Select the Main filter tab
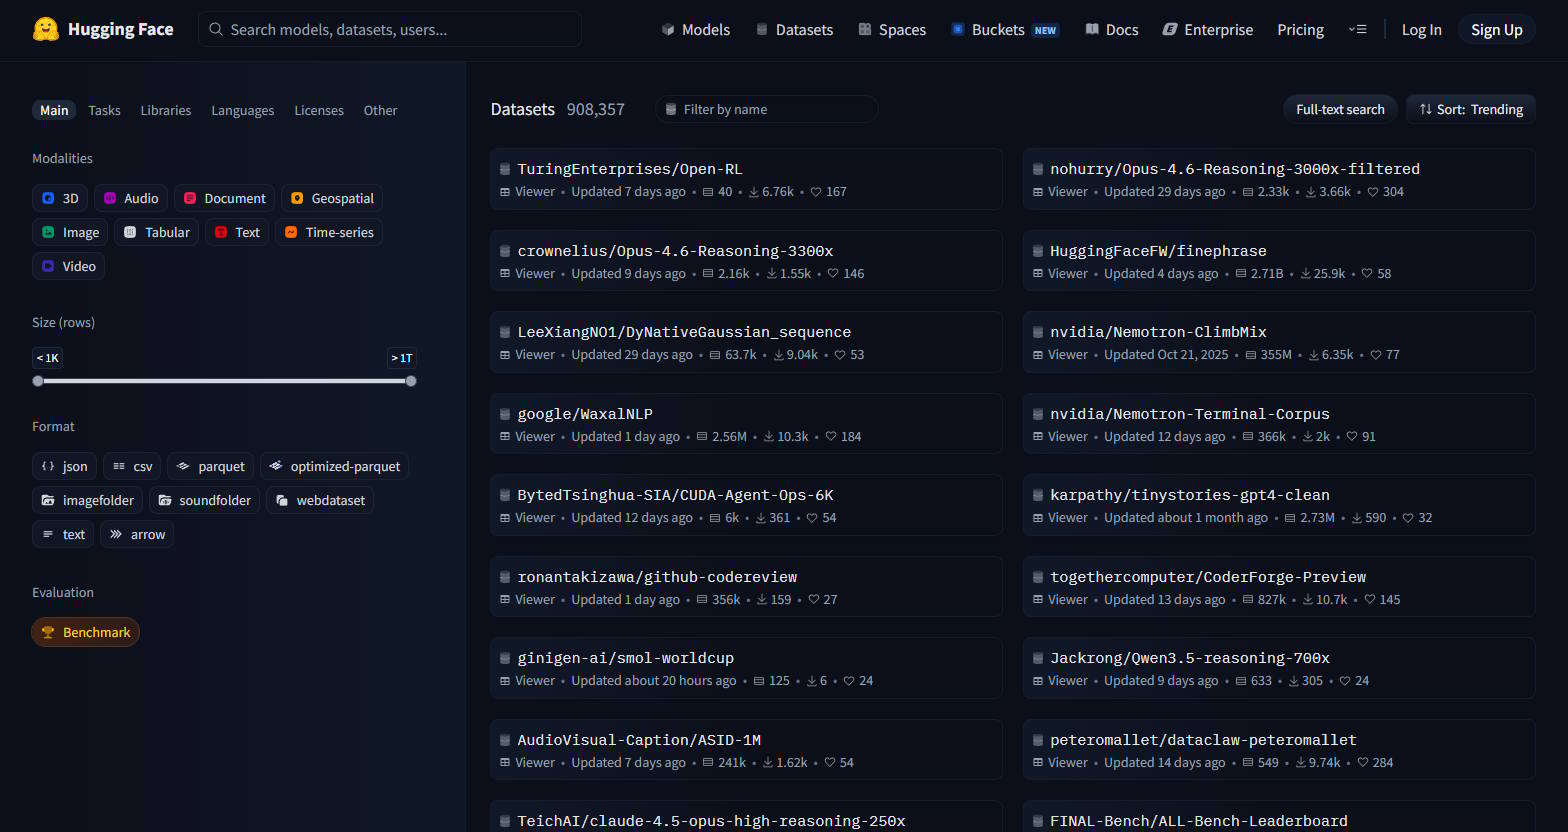The image size is (1568, 832). (x=54, y=110)
